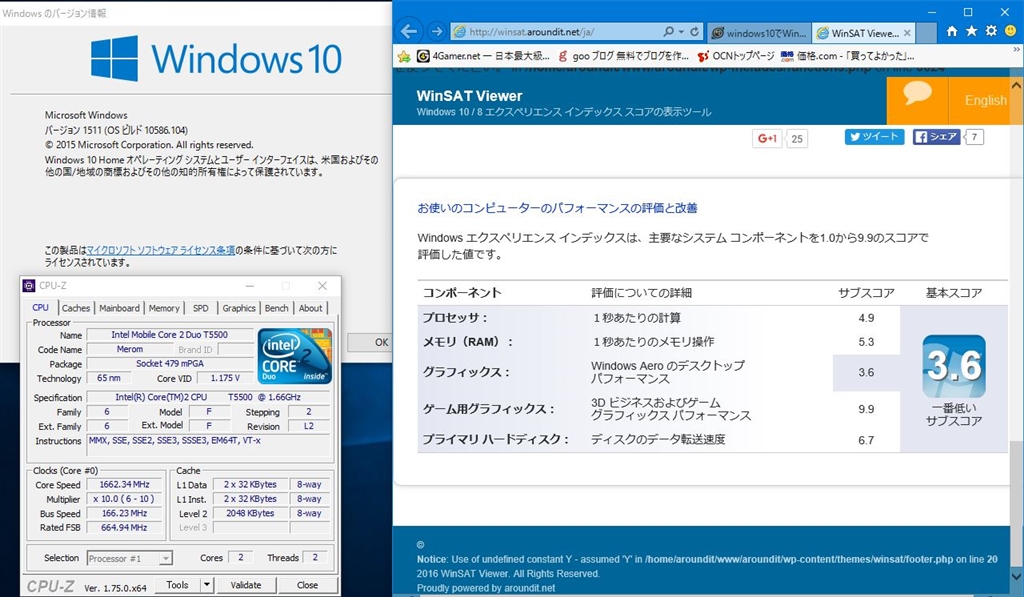Click Core Speed value 1662.34 MHz

coord(124,485)
